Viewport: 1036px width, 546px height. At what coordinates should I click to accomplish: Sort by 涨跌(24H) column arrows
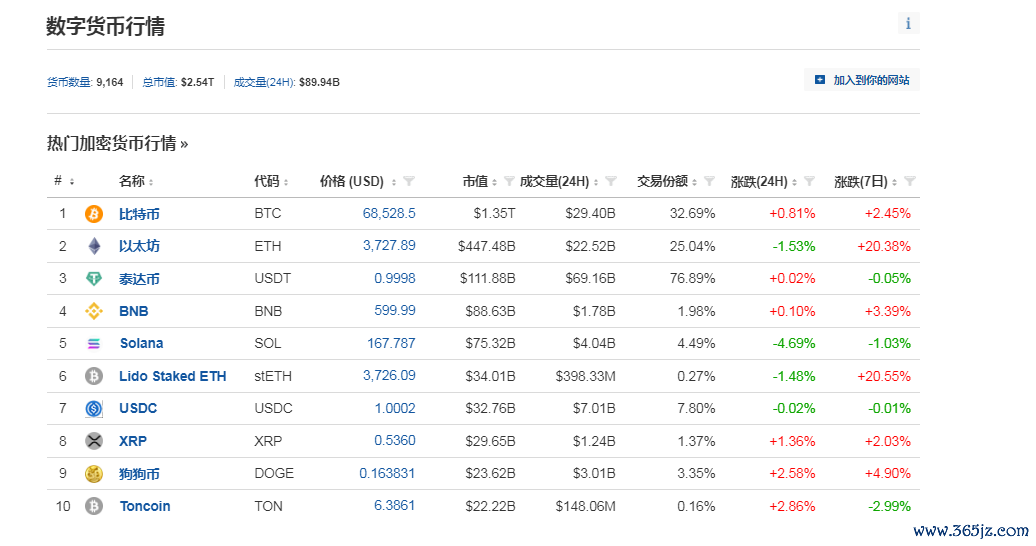tap(794, 182)
